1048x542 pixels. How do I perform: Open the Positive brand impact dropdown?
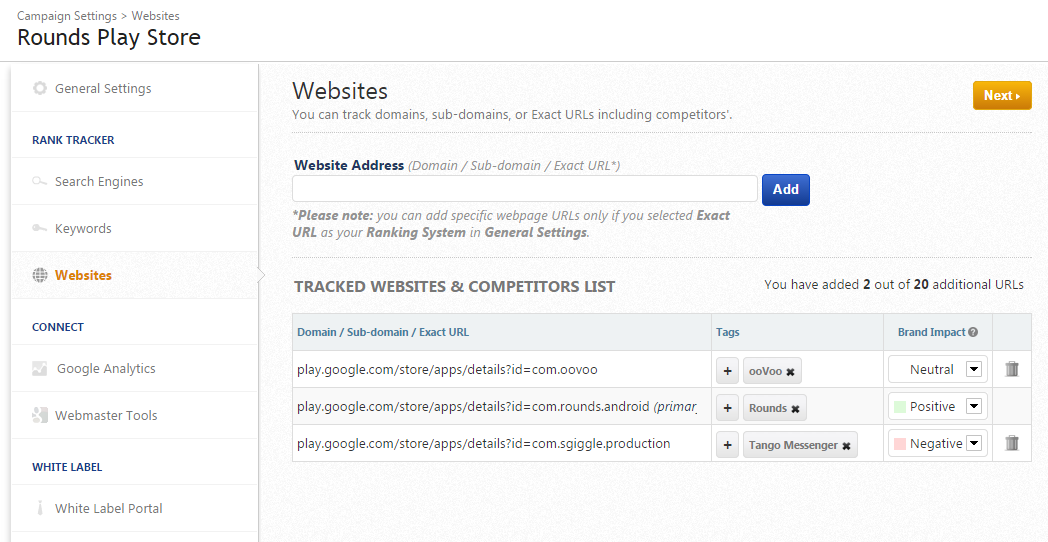coord(974,406)
